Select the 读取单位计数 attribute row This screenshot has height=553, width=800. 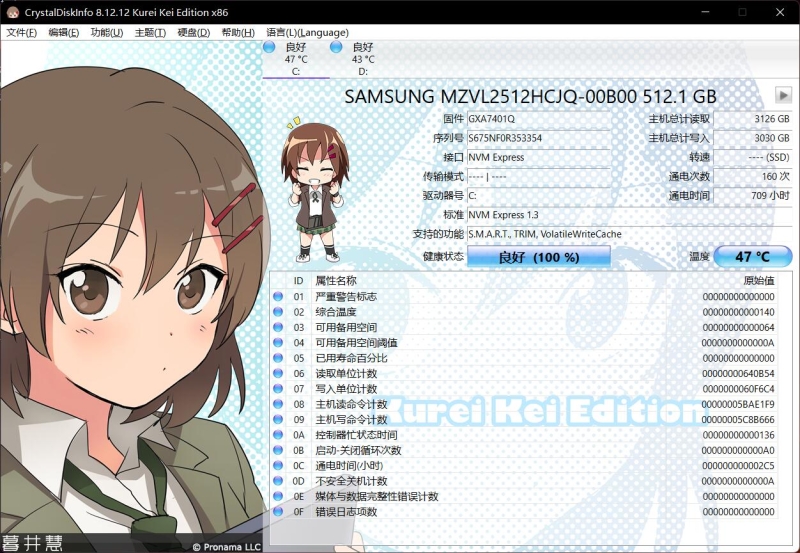pos(524,373)
